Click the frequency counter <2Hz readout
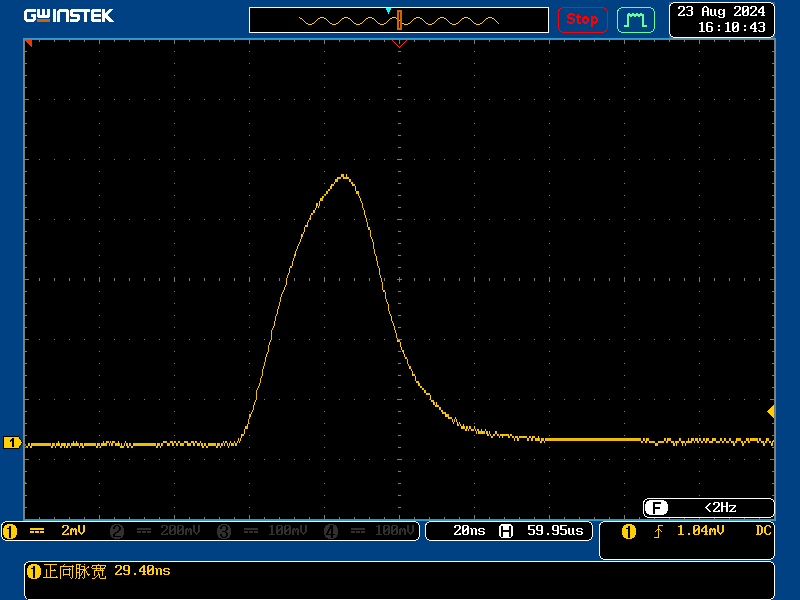The width and height of the screenshot is (800, 600). [720, 507]
